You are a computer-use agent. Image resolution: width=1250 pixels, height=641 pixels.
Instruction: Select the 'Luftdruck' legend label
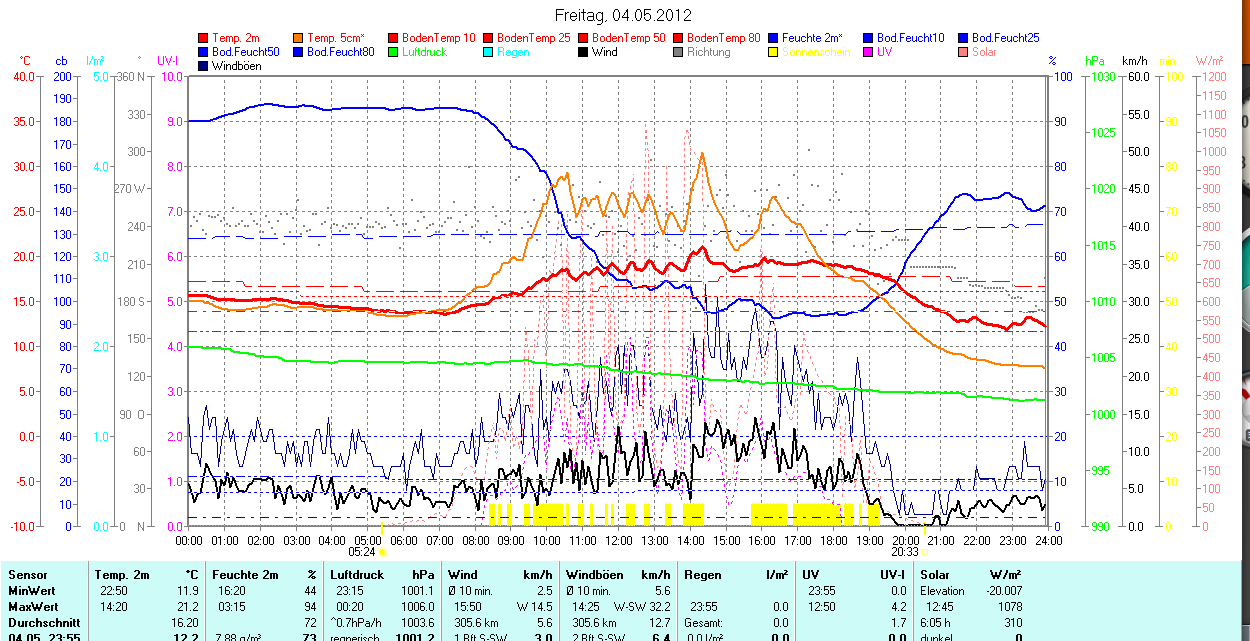(x=425, y=52)
